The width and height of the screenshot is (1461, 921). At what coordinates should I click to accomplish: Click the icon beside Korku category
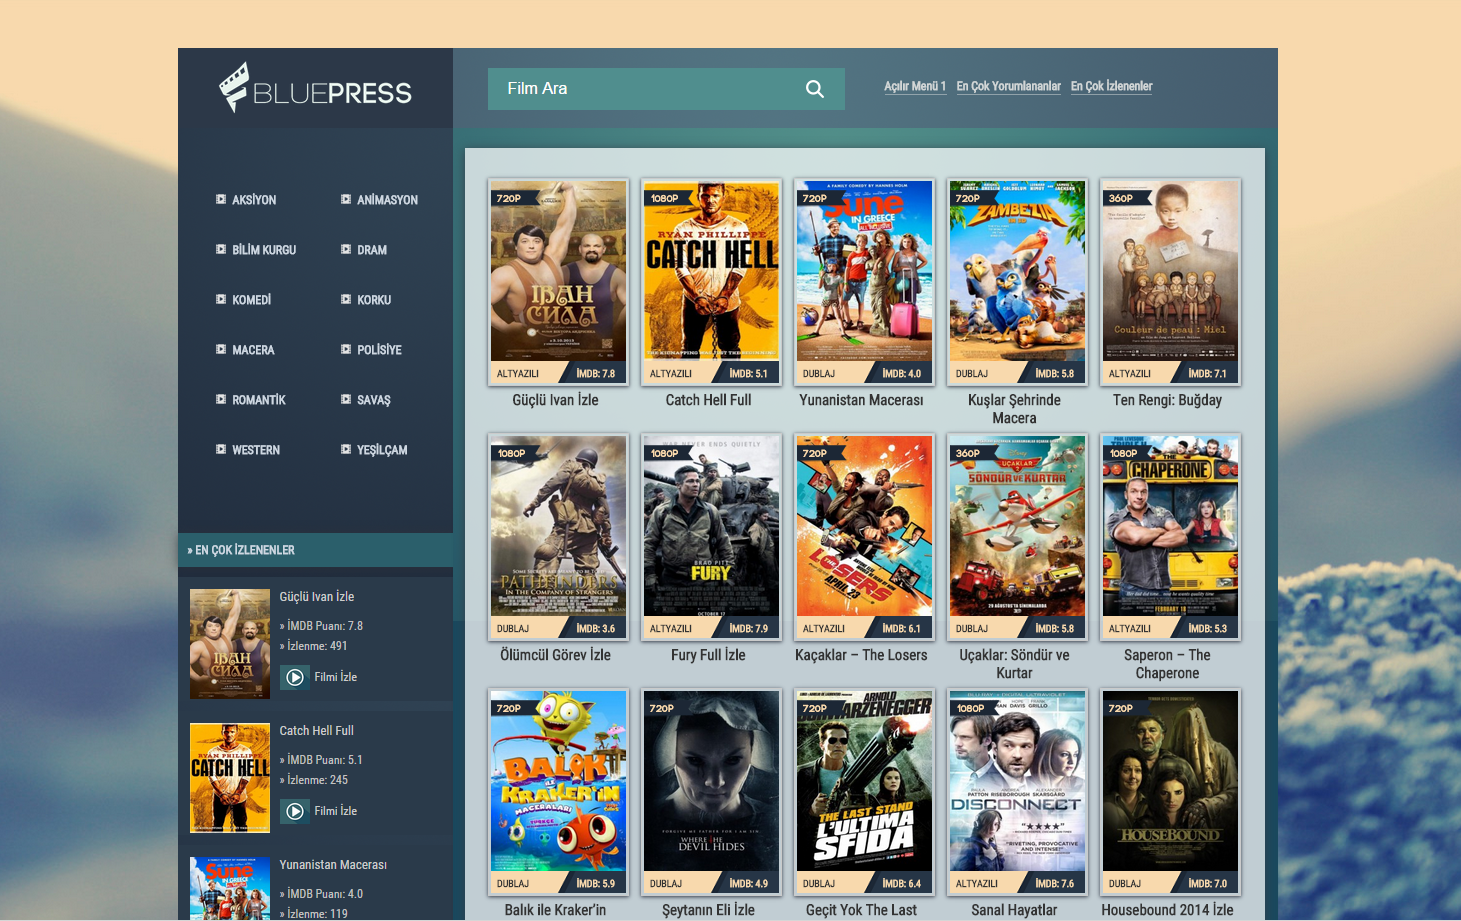click(346, 299)
